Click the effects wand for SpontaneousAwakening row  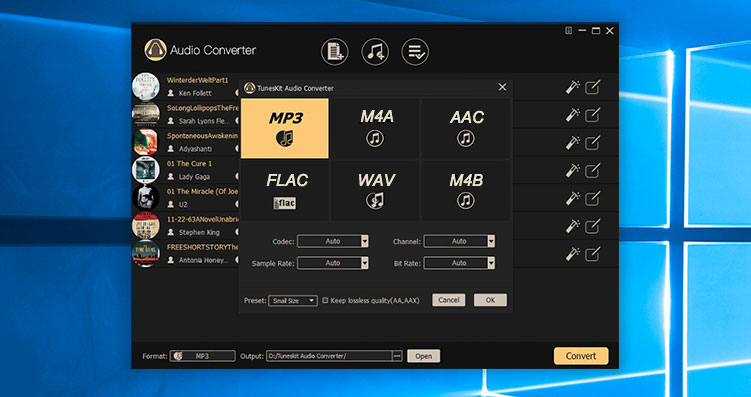(x=572, y=143)
